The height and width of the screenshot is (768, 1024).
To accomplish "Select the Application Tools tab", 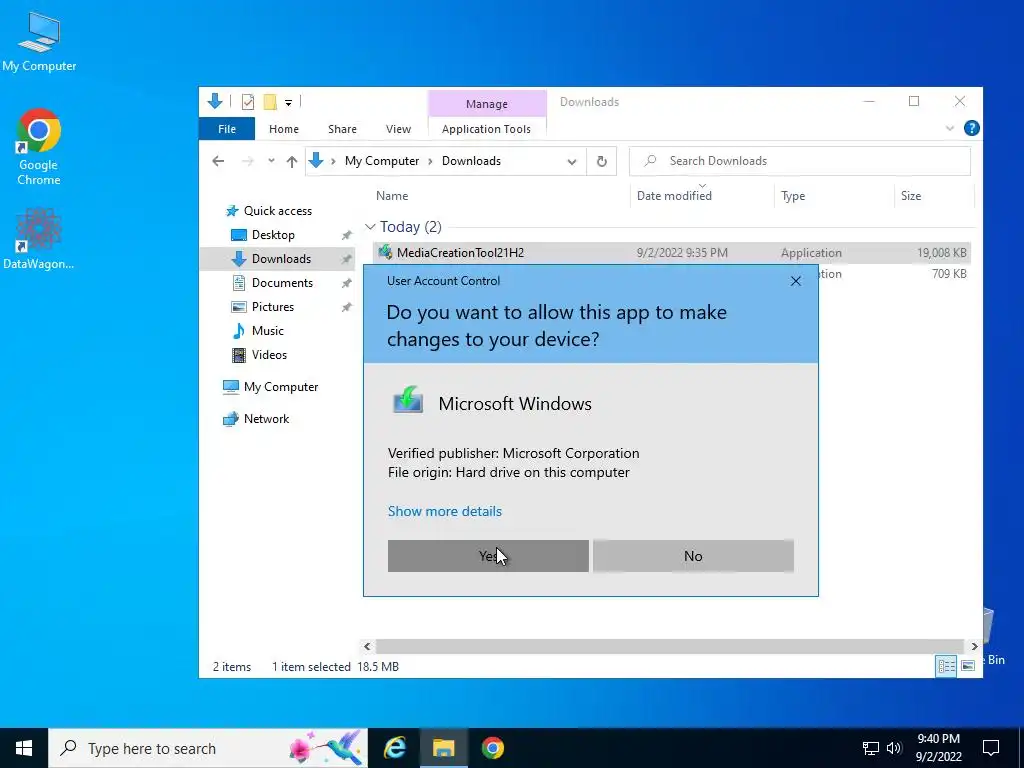I will (x=486, y=129).
